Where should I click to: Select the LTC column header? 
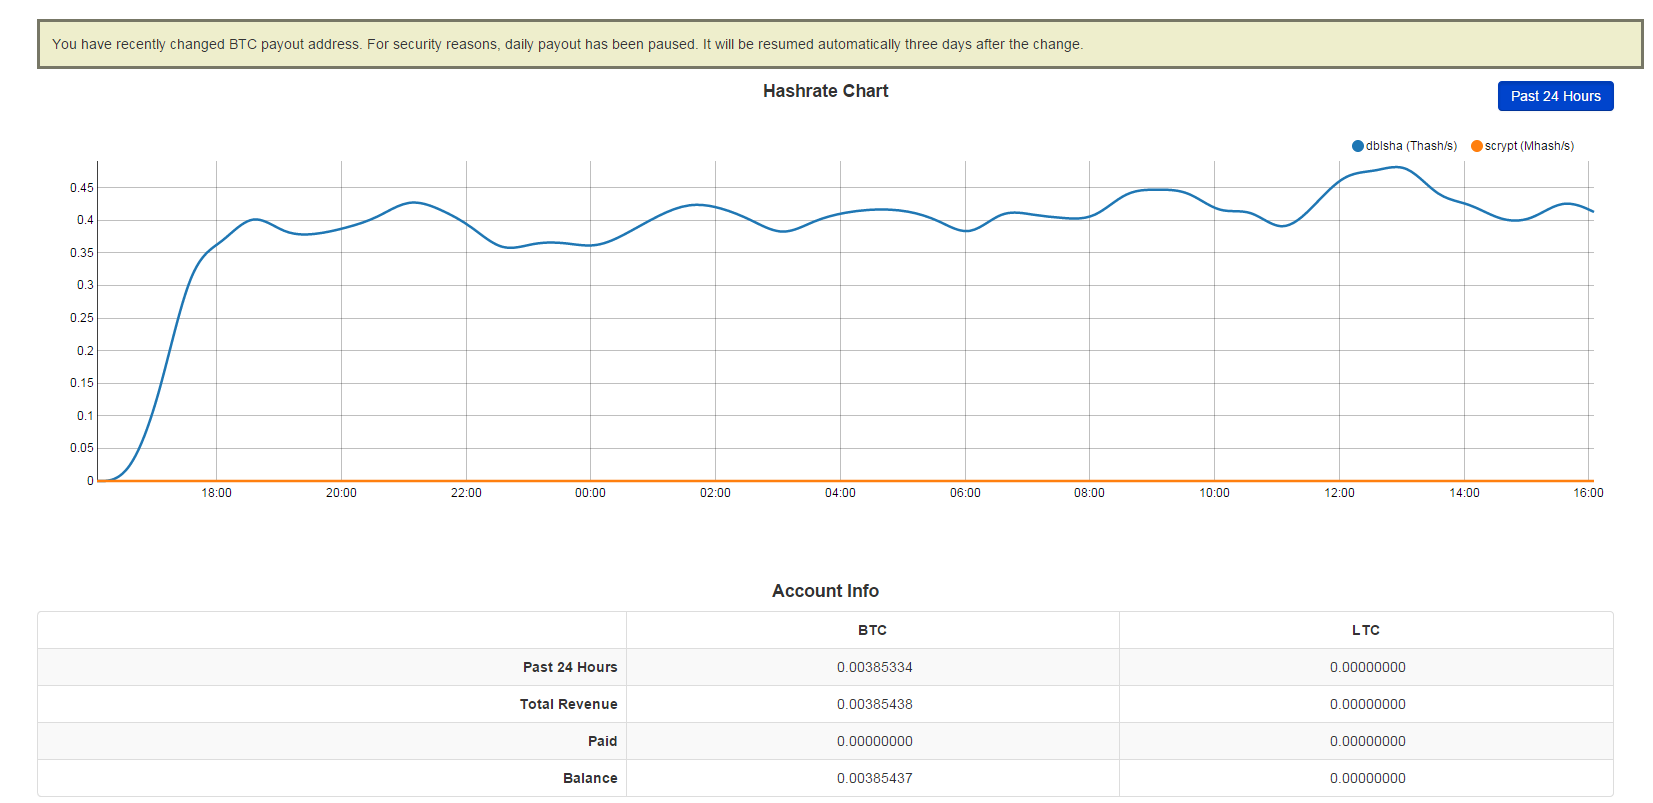pos(1365,630)
